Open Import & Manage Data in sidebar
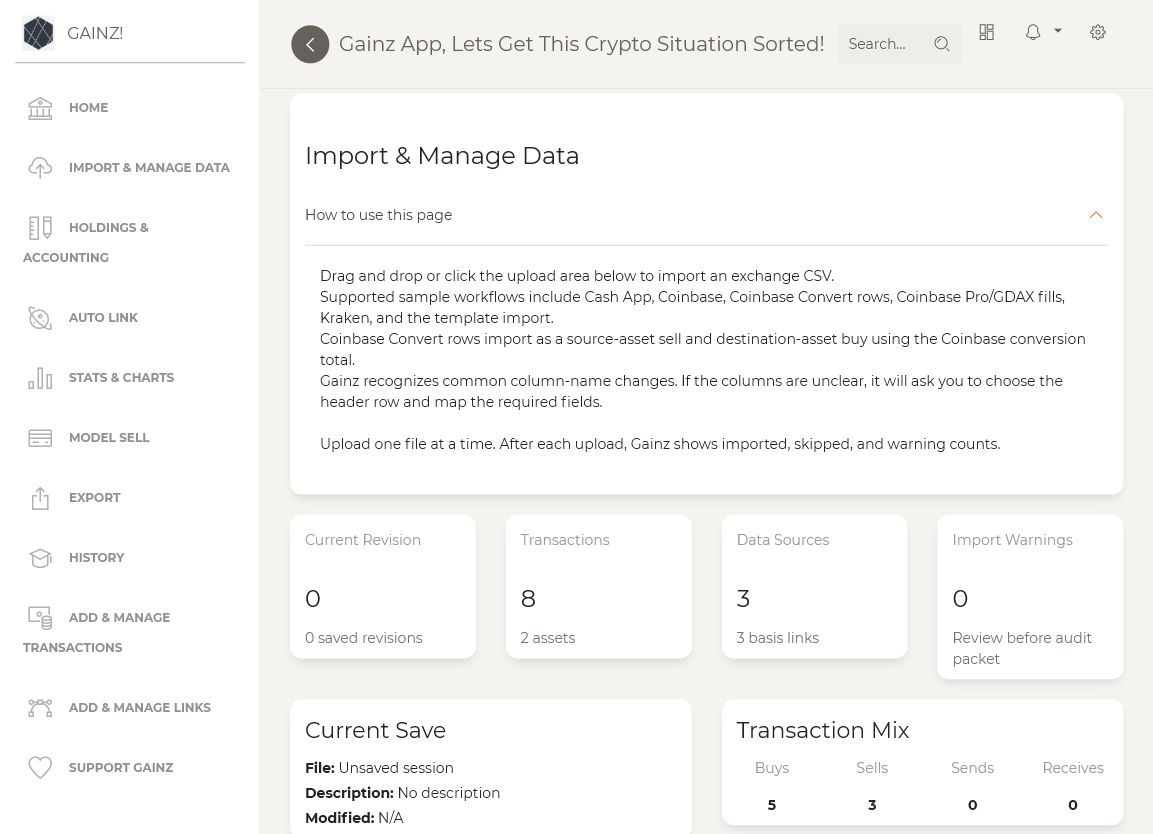1153x834 pixels. tap(149, 168)
